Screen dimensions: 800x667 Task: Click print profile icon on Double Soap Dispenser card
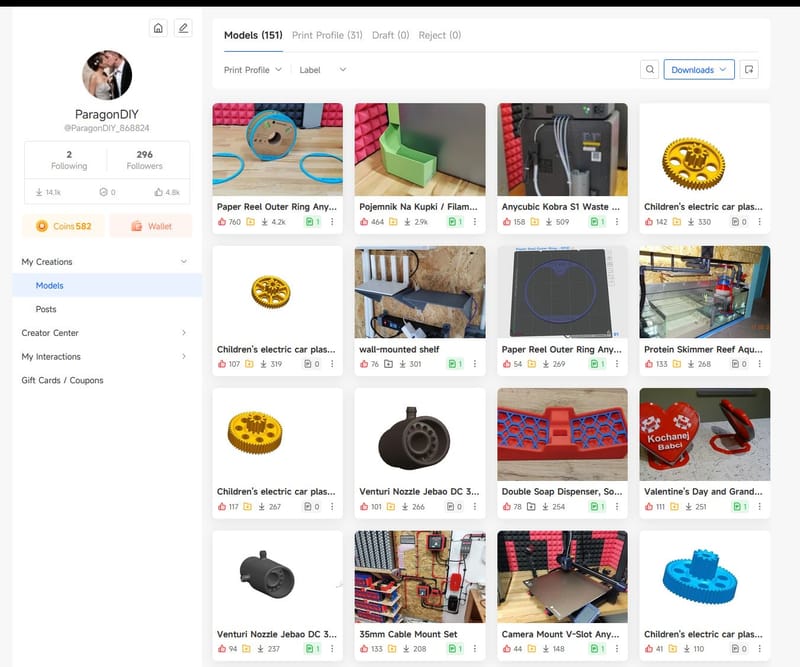598,507
